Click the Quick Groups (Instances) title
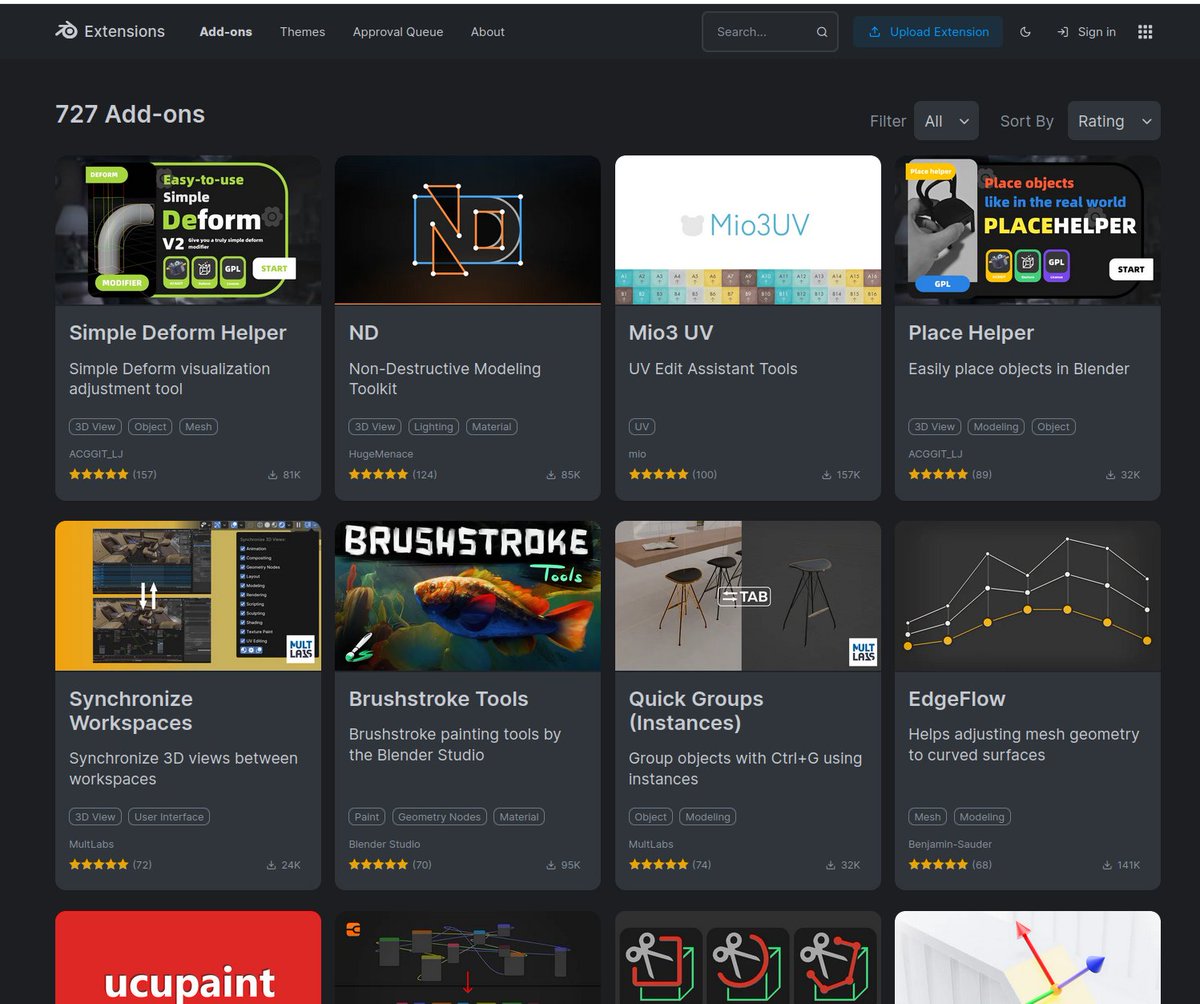 [x=696, y=711]
